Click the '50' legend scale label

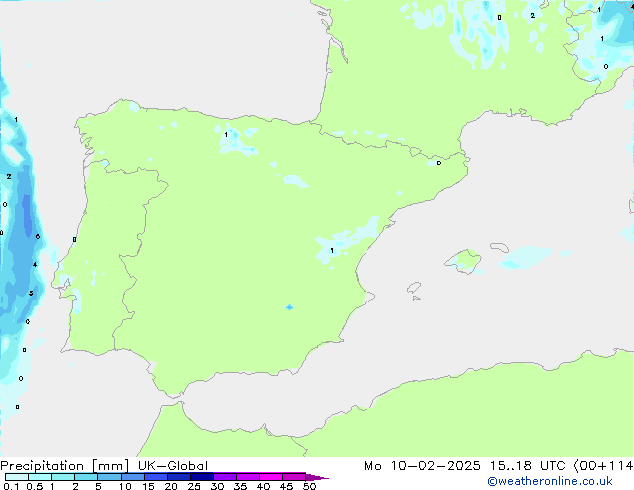click(309, 486)
